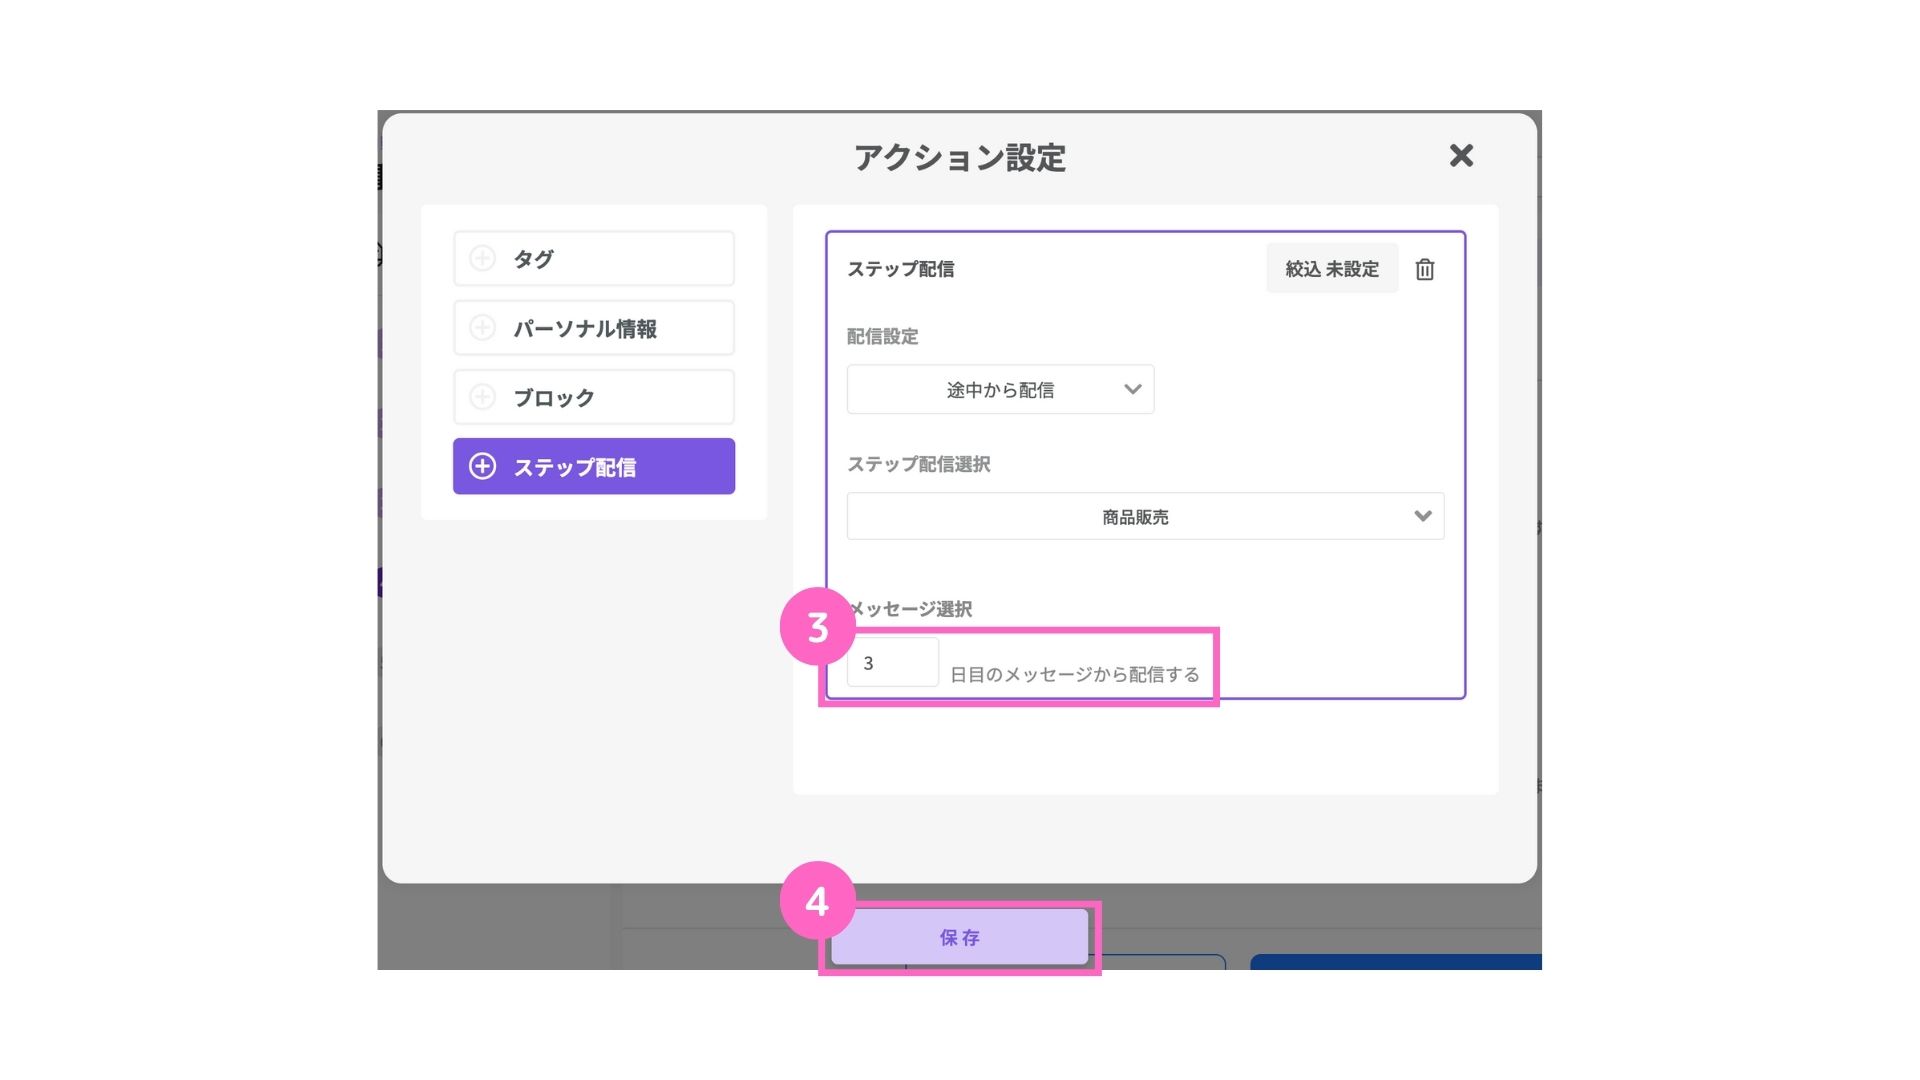Screen dimensions: 1920x1080
Task: Click the chevron of 商品販売 dropdown
Action: (x=1423, y=516)
